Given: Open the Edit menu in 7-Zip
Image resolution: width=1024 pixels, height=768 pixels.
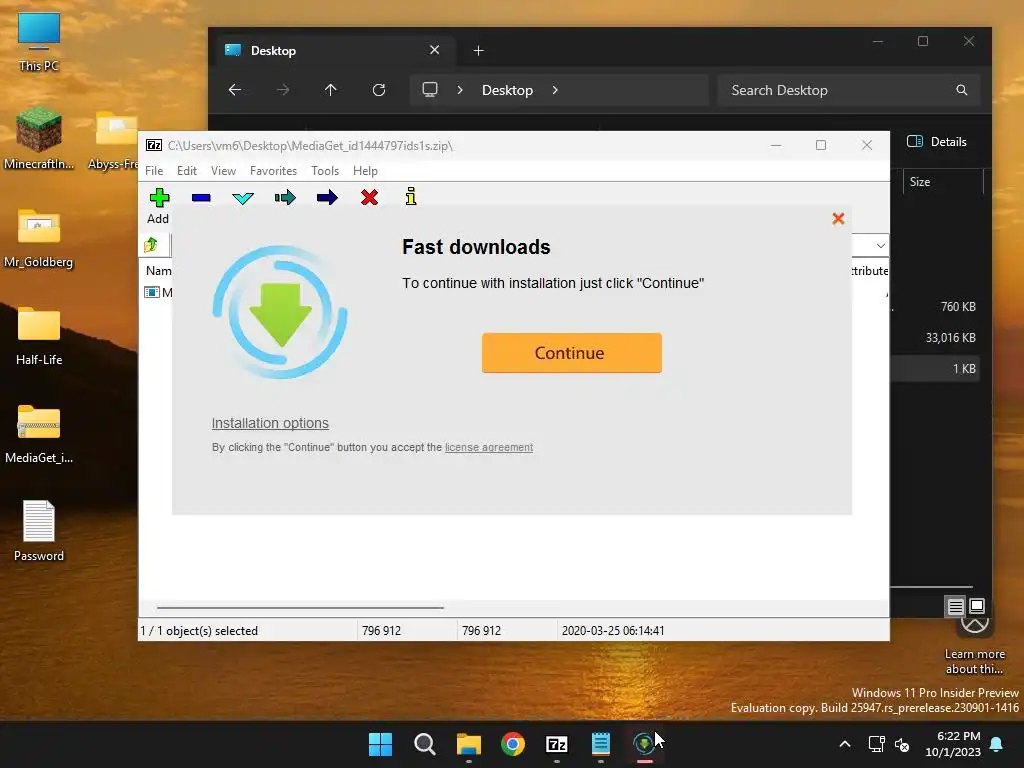Looking at the screenshot, I should 187,170.
